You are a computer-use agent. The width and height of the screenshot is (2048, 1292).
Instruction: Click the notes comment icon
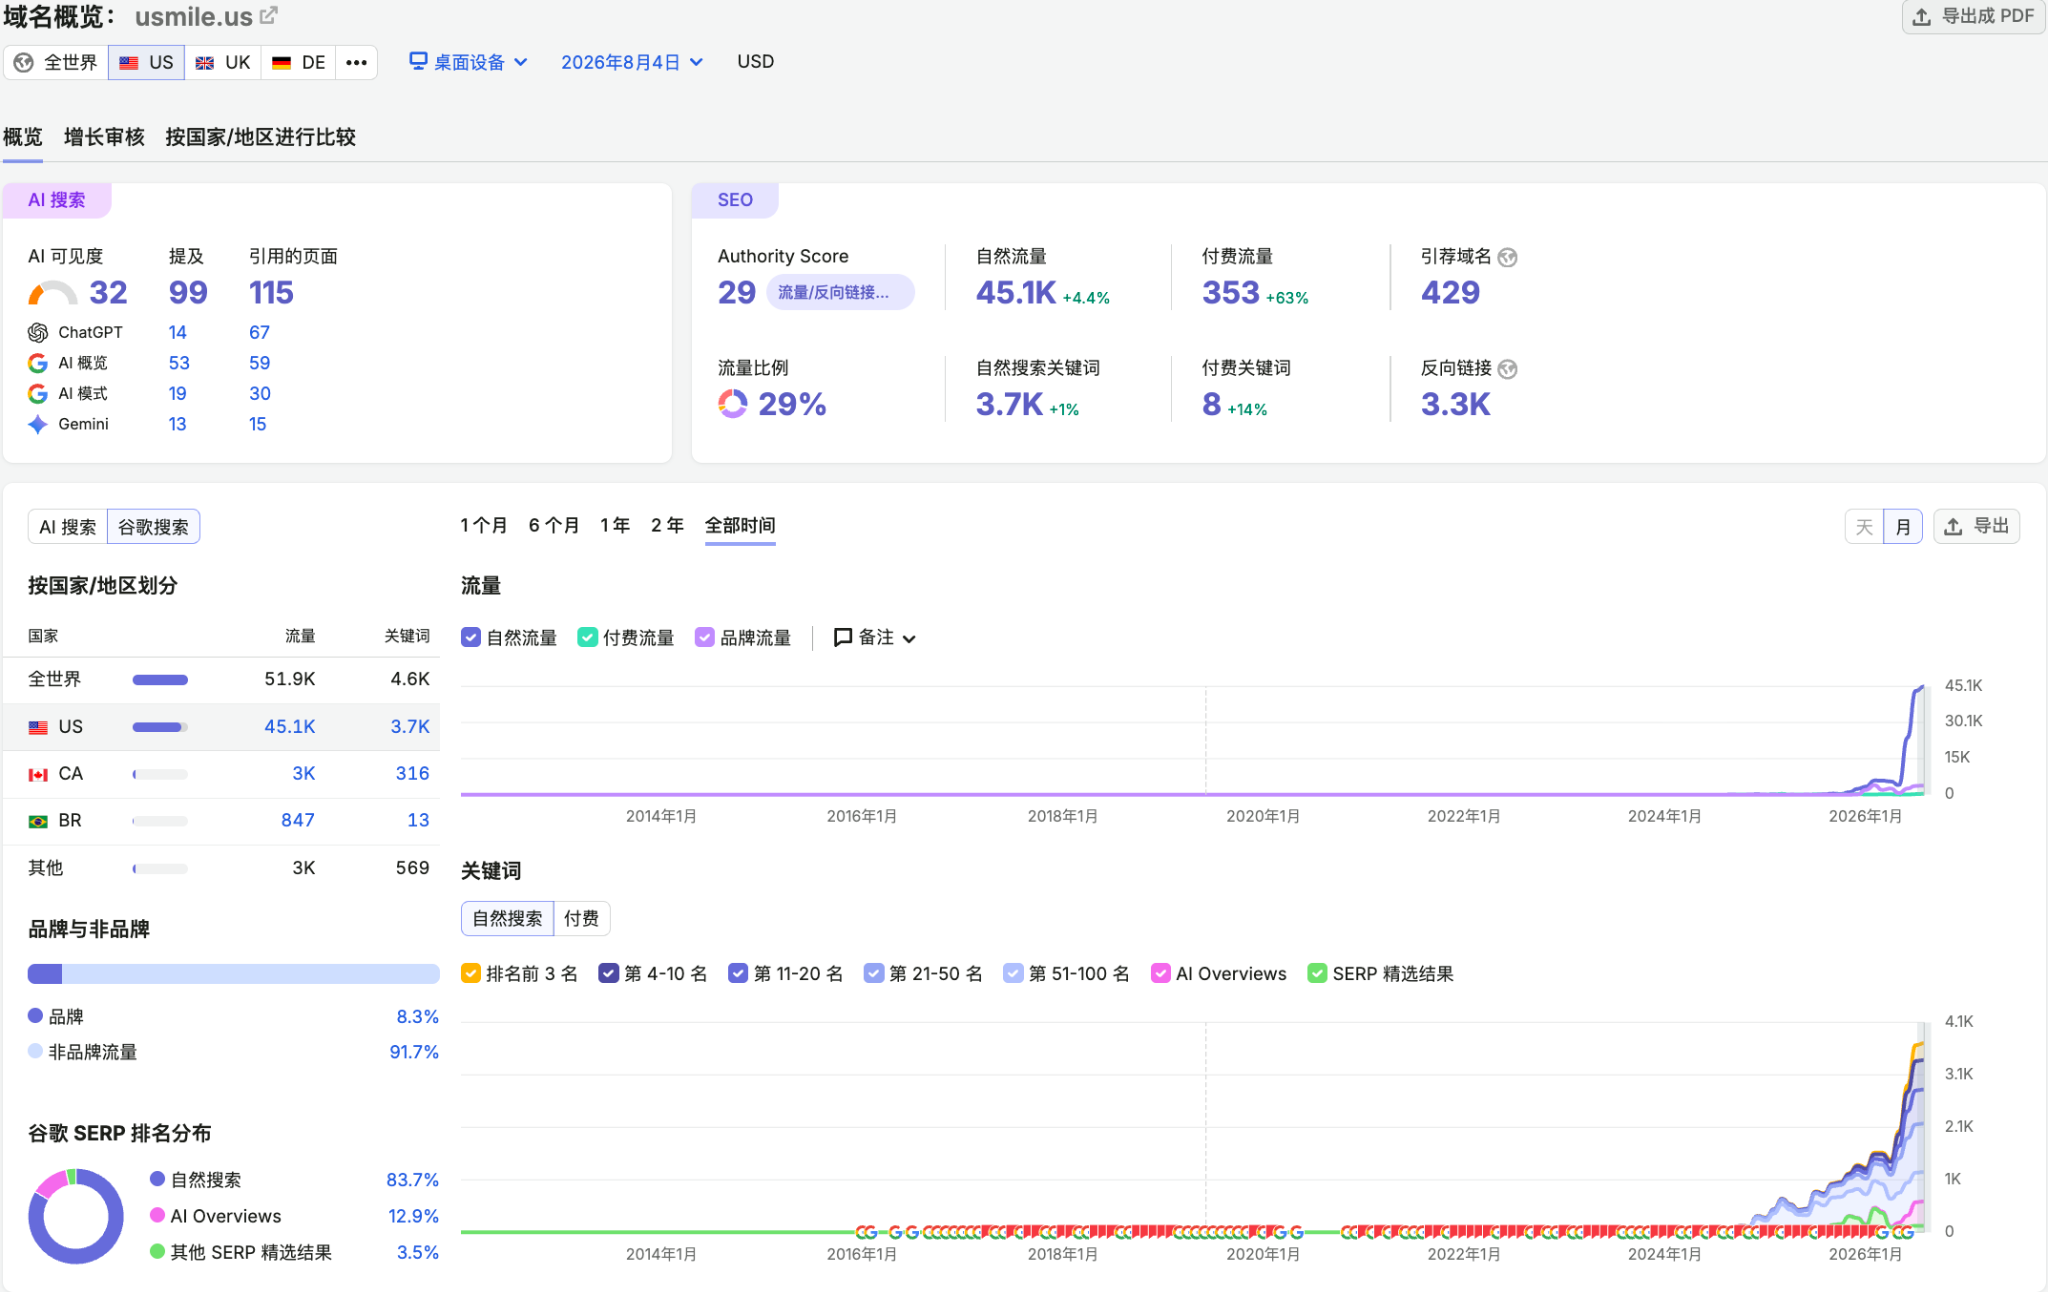click(843, 637)
